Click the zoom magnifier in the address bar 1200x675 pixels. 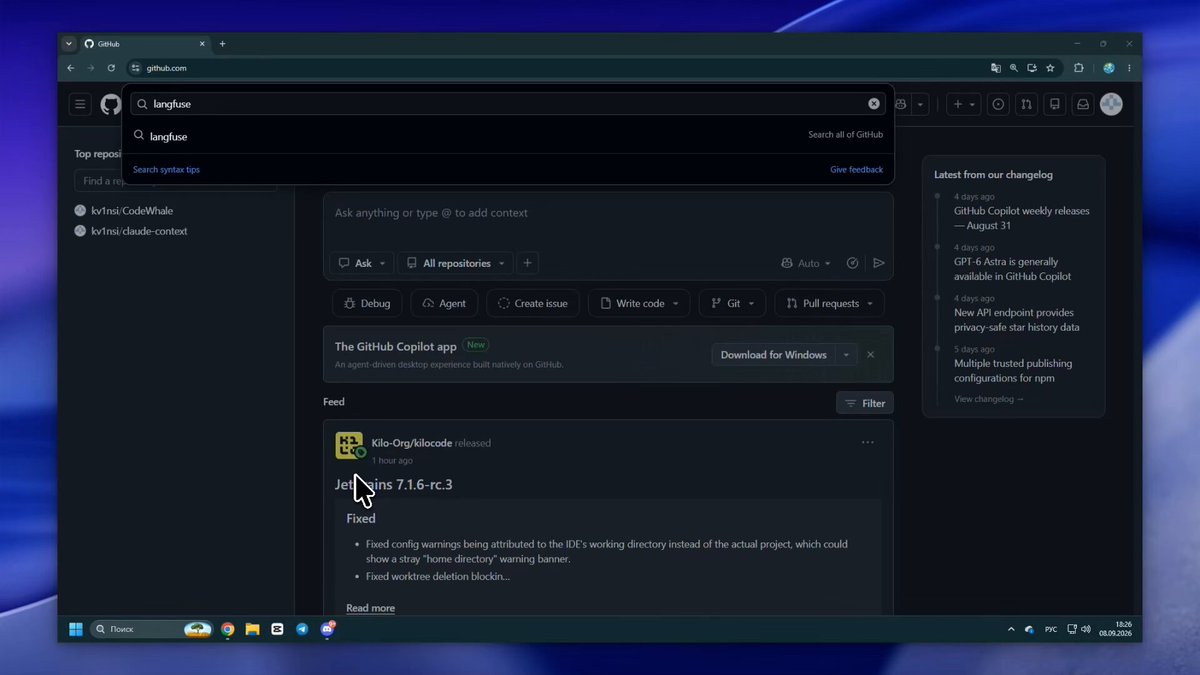click(x=1014, y=68)
